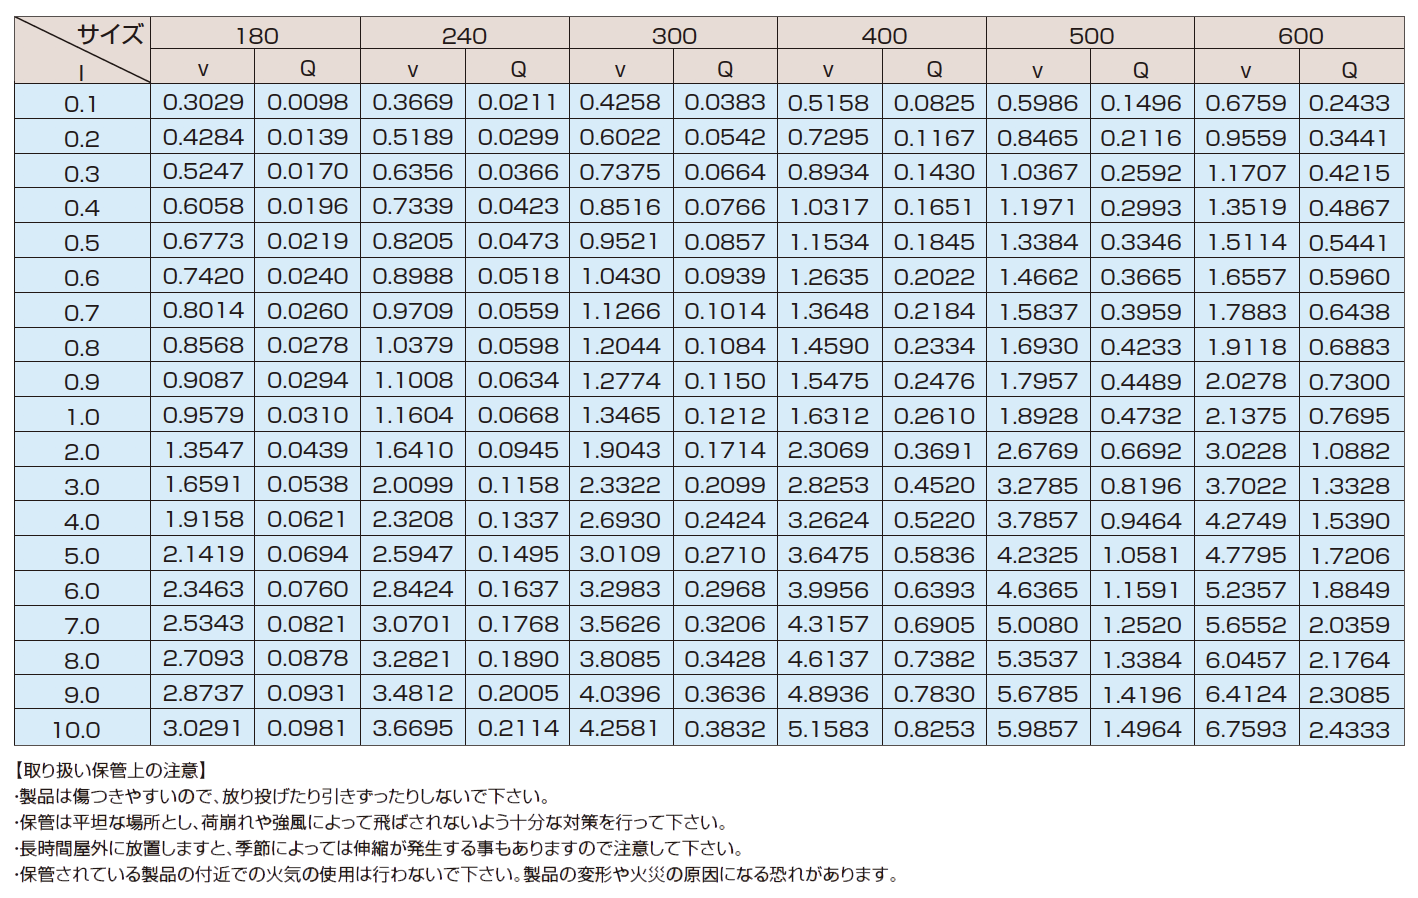This screenshot has width=1418, height=898.
Task: Select the cell with value 0.0098
Action: point(307,103)
